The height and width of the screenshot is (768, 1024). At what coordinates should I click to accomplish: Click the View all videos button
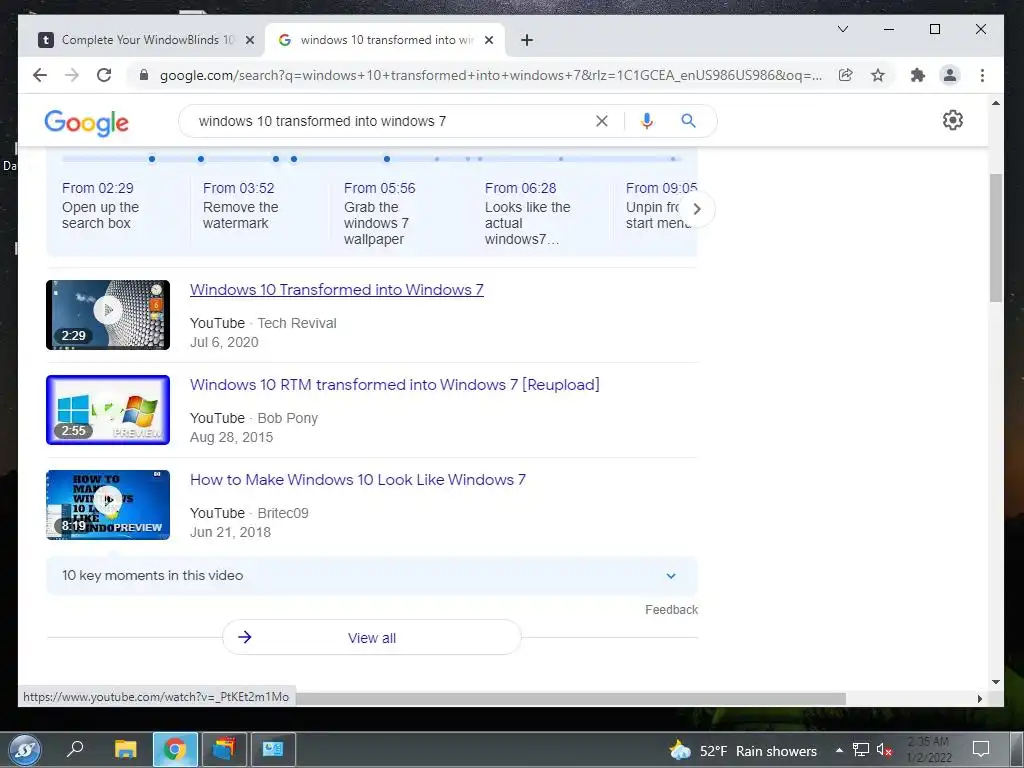pos(372,637)
